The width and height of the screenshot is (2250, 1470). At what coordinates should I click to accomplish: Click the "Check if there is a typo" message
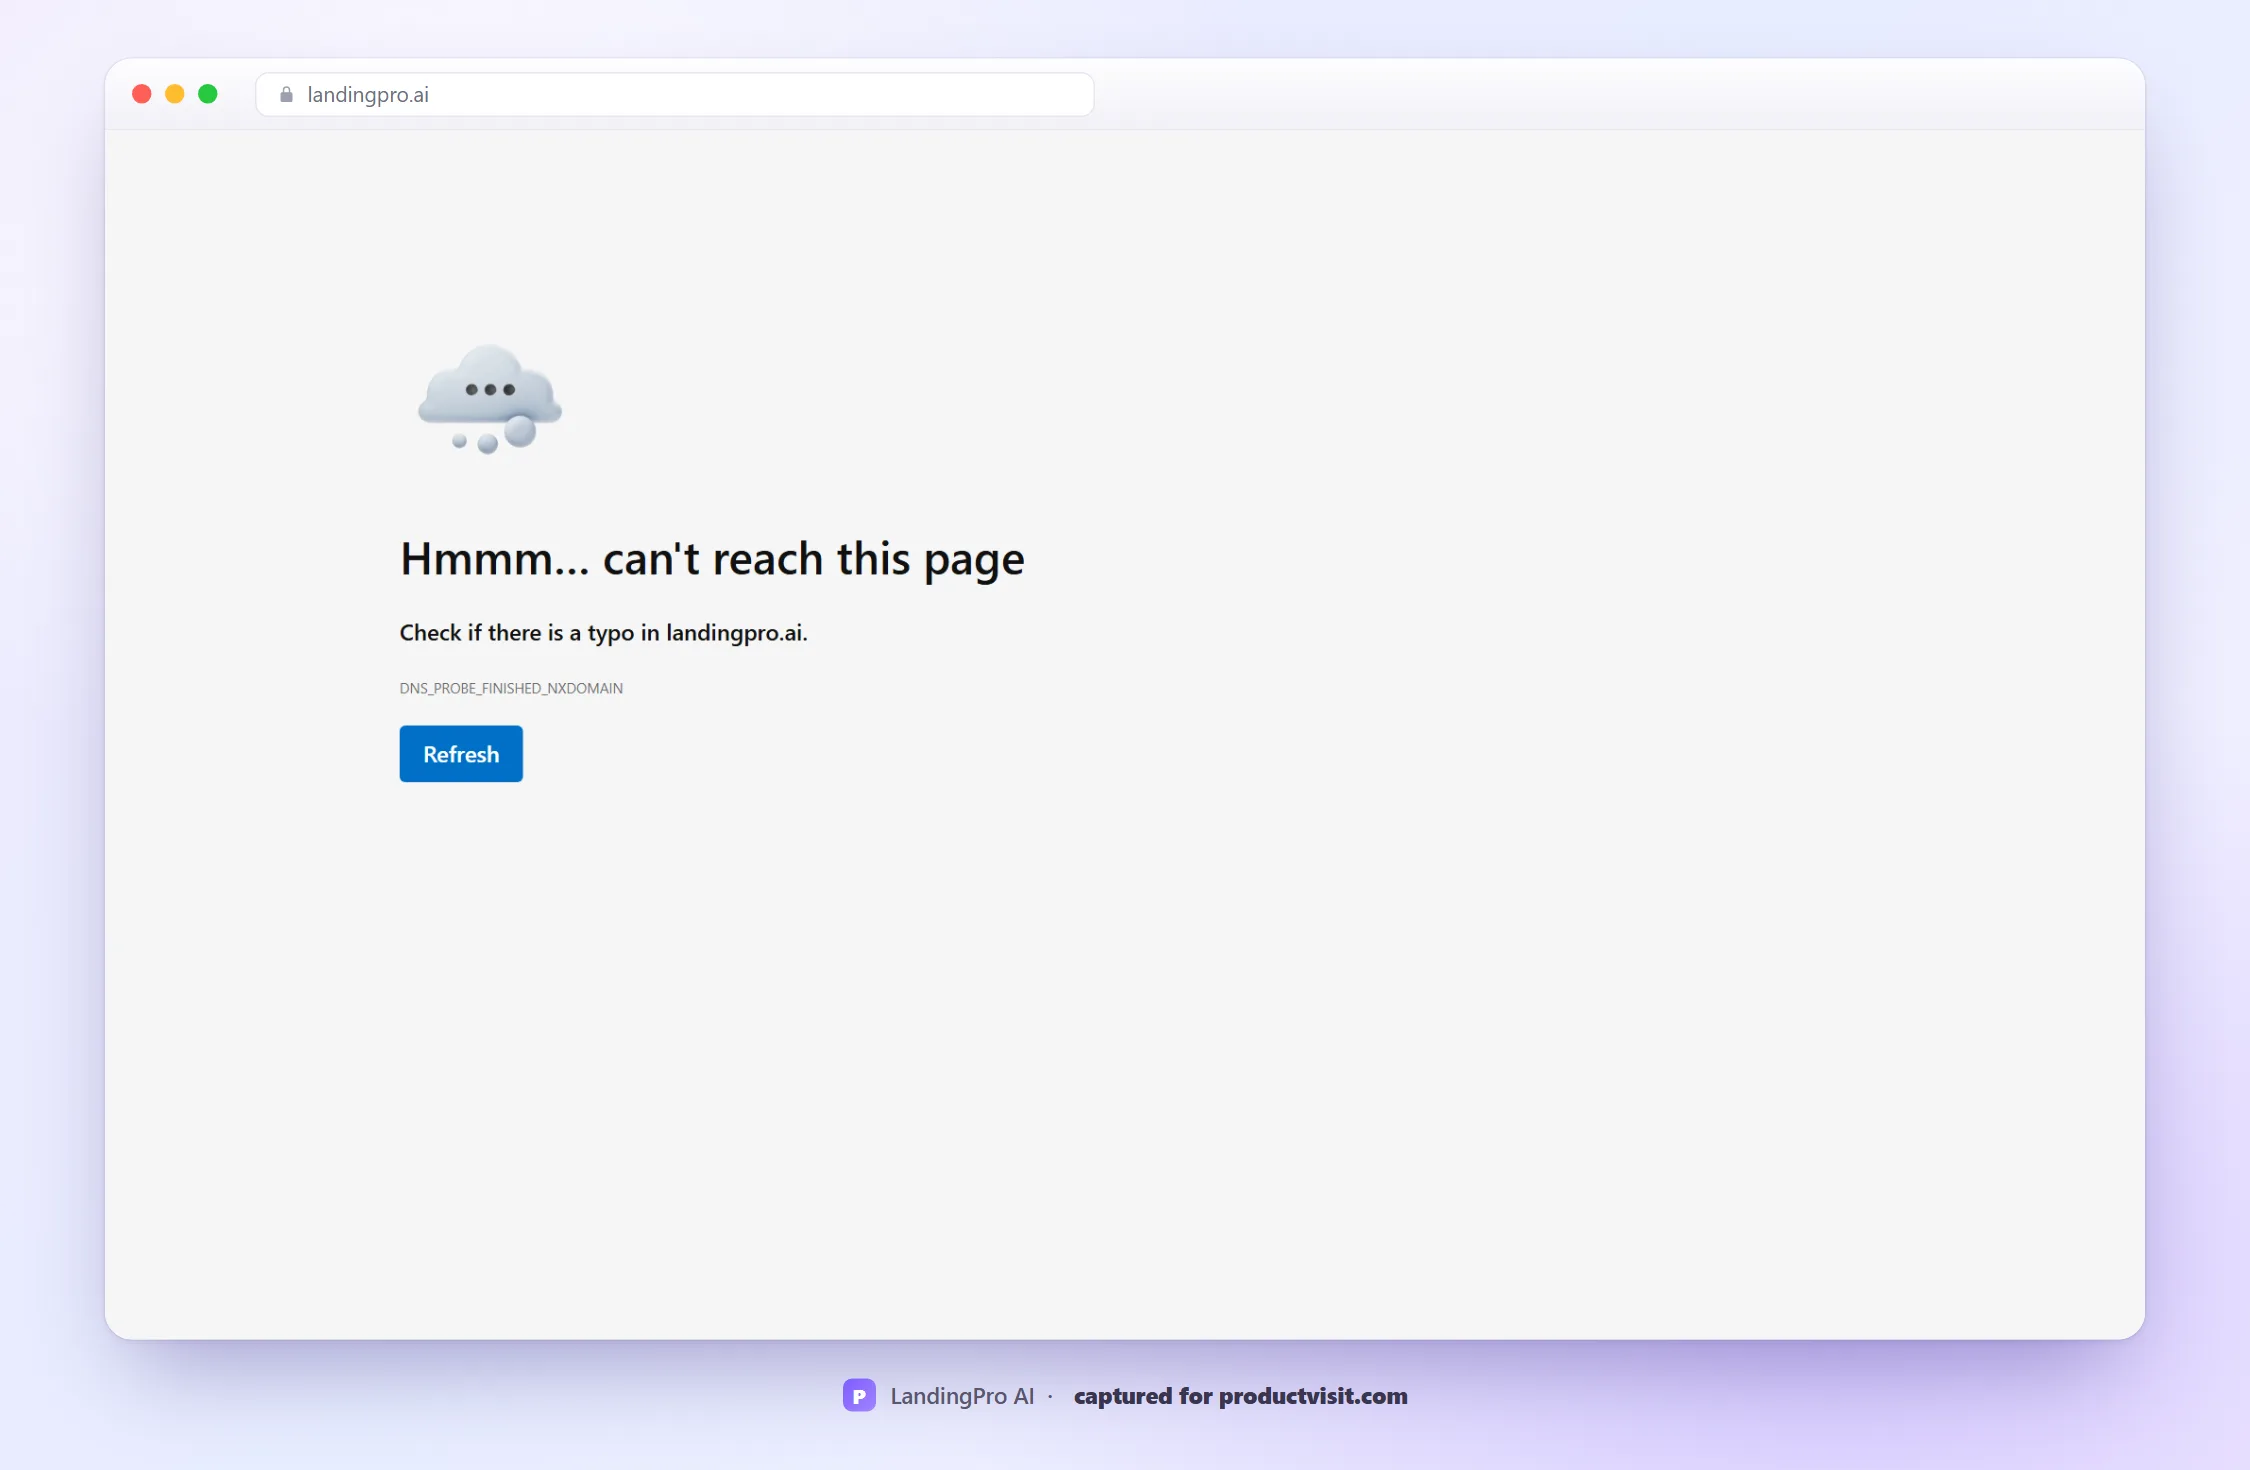pos(603,633)
